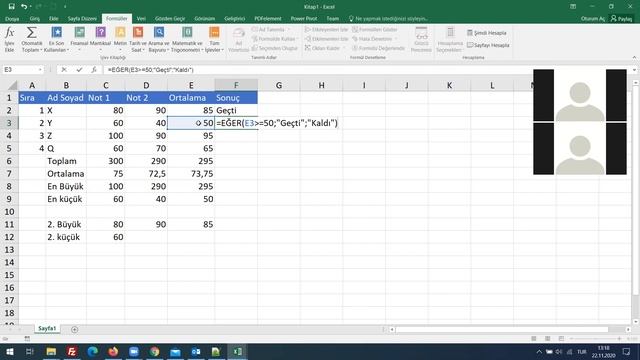Add a new sheet with plus icon
Image resolution: width=640 pixels, height=360 pixels.
[74, 329]
